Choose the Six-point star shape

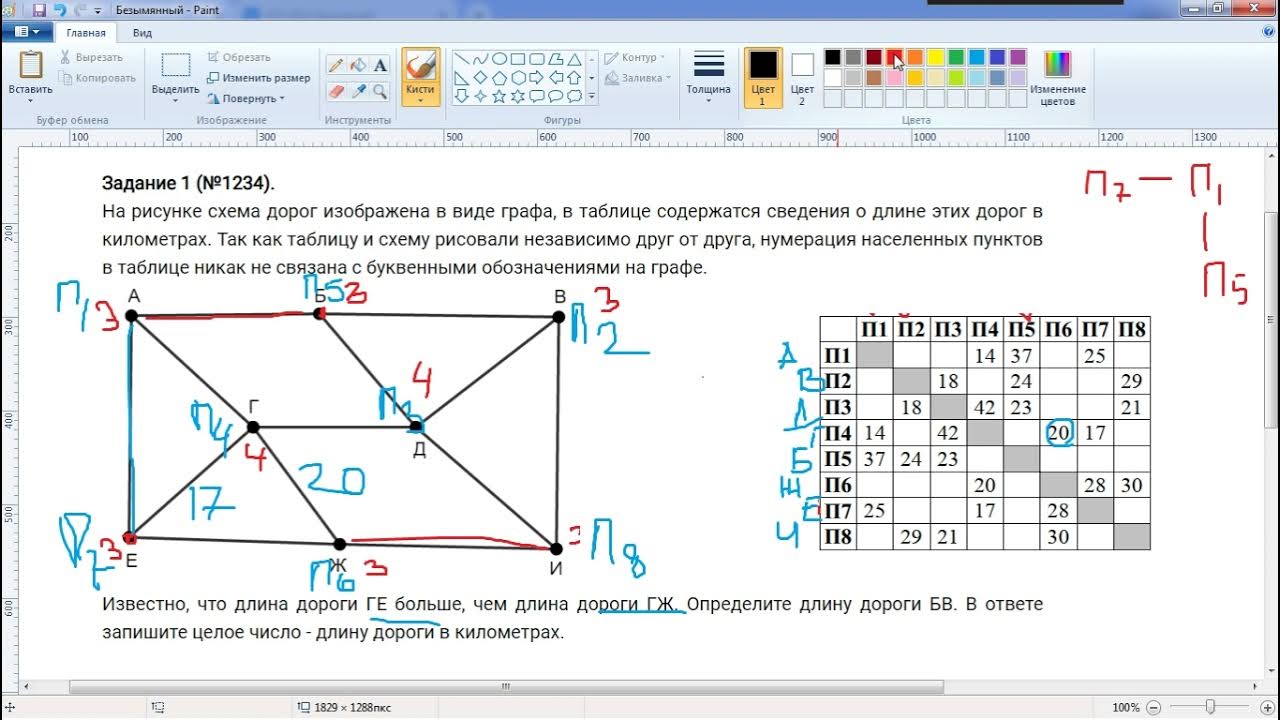518,96
